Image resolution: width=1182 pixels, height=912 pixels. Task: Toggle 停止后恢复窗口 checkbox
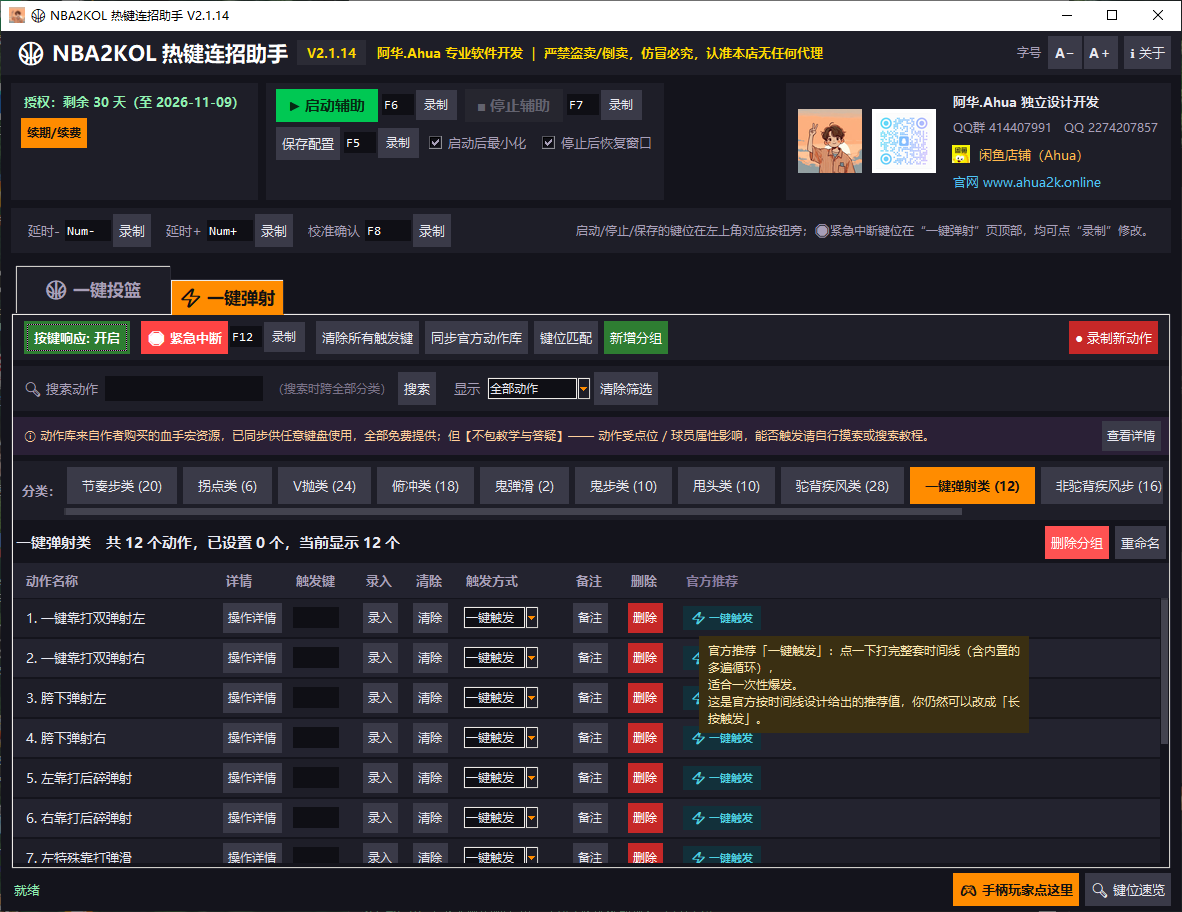(x=549, y=143)
